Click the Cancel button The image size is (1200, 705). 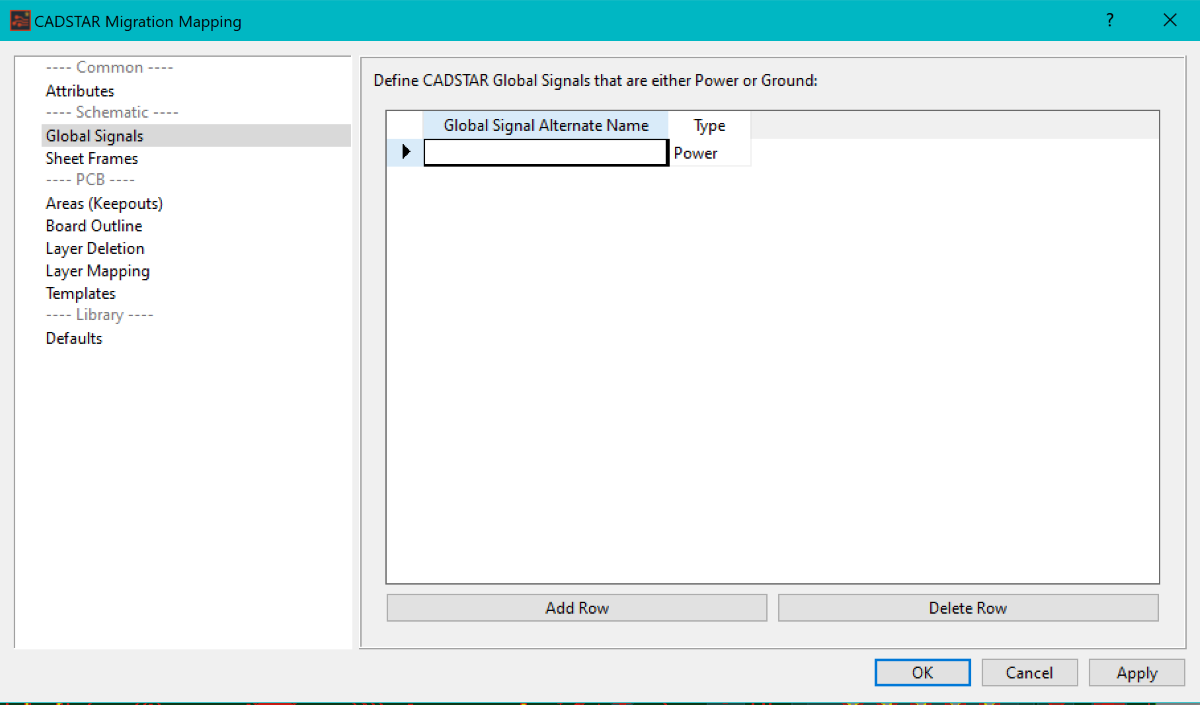click(x=1030, y=673)
